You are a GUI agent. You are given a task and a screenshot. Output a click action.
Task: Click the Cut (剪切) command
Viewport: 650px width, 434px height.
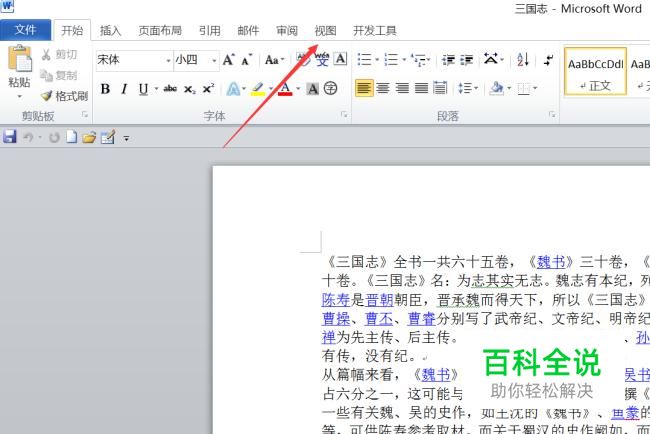59,54
